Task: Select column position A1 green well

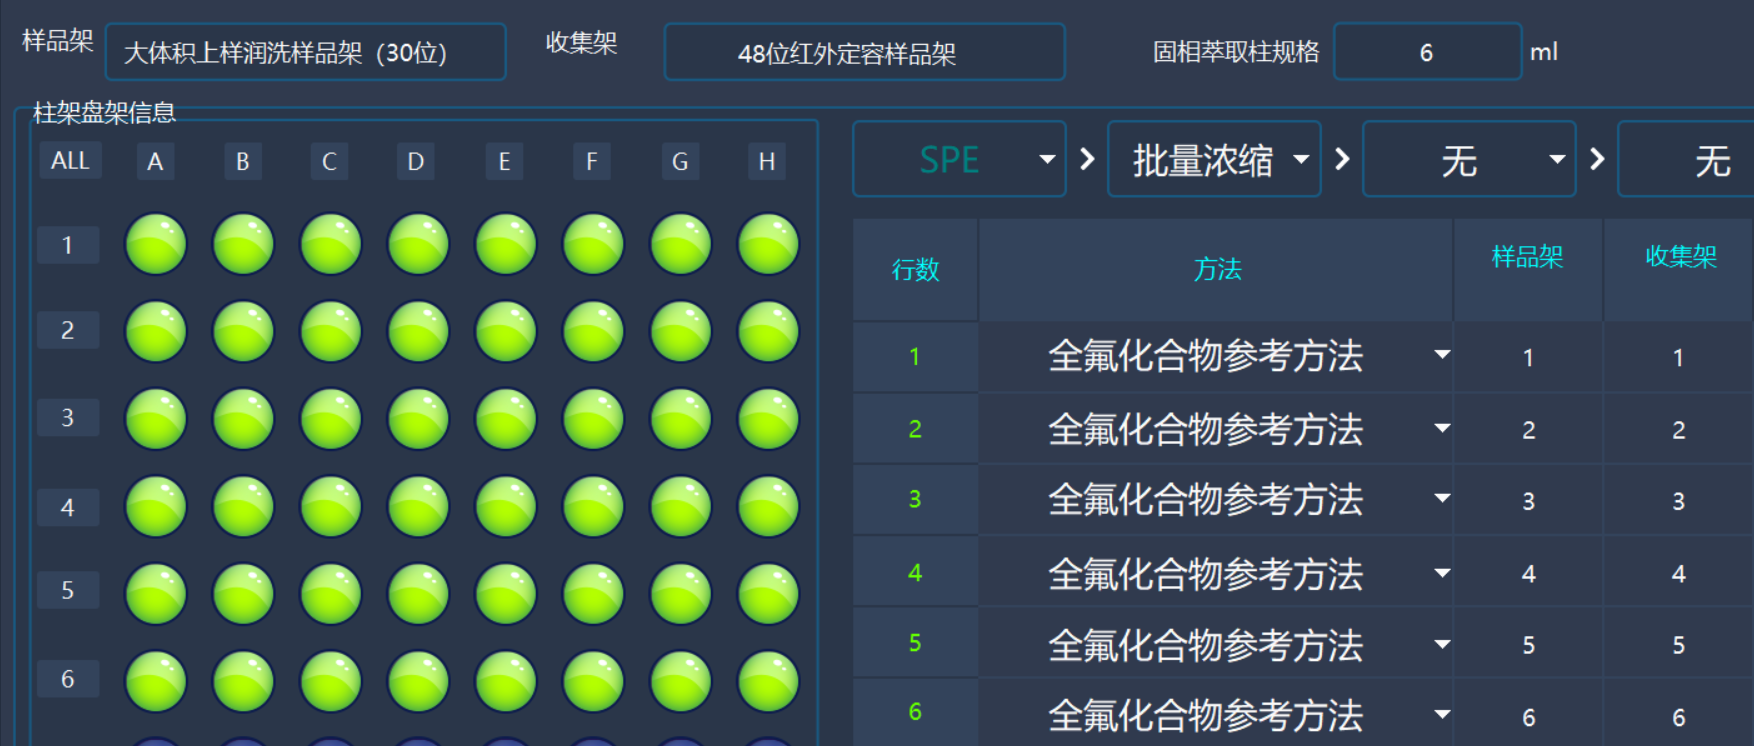Action: (155, 244)
